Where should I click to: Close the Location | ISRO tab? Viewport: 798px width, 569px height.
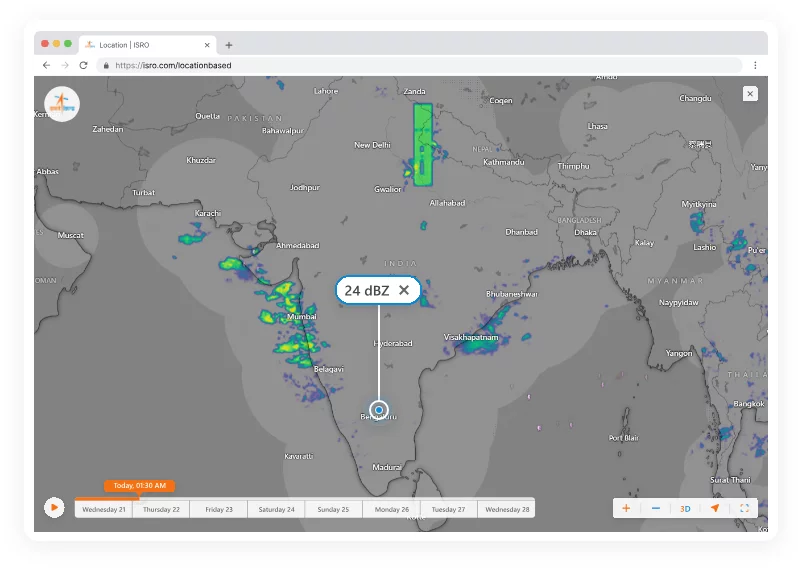pos(207,45)
